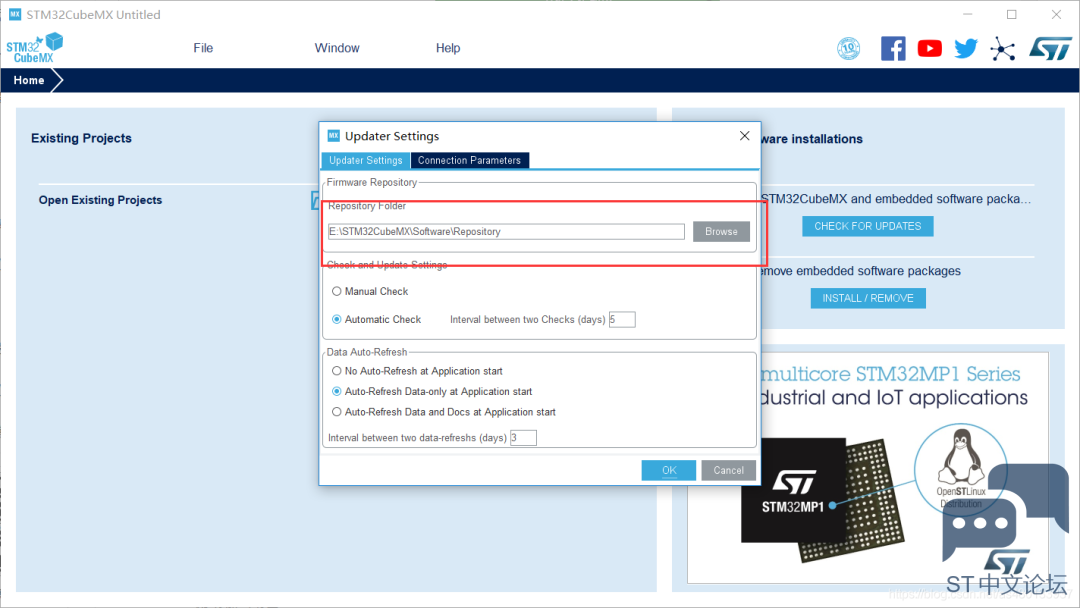This screenshot has height=608, width=1080.
Task: Open the File menu
Action: click(x=203, y=48)
